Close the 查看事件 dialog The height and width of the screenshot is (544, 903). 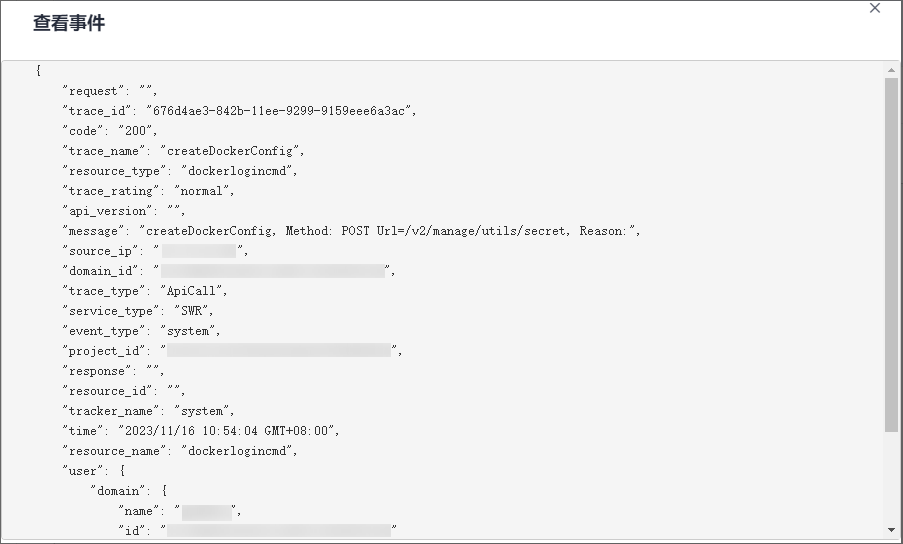pyautogui.click(x=875, y=8)
